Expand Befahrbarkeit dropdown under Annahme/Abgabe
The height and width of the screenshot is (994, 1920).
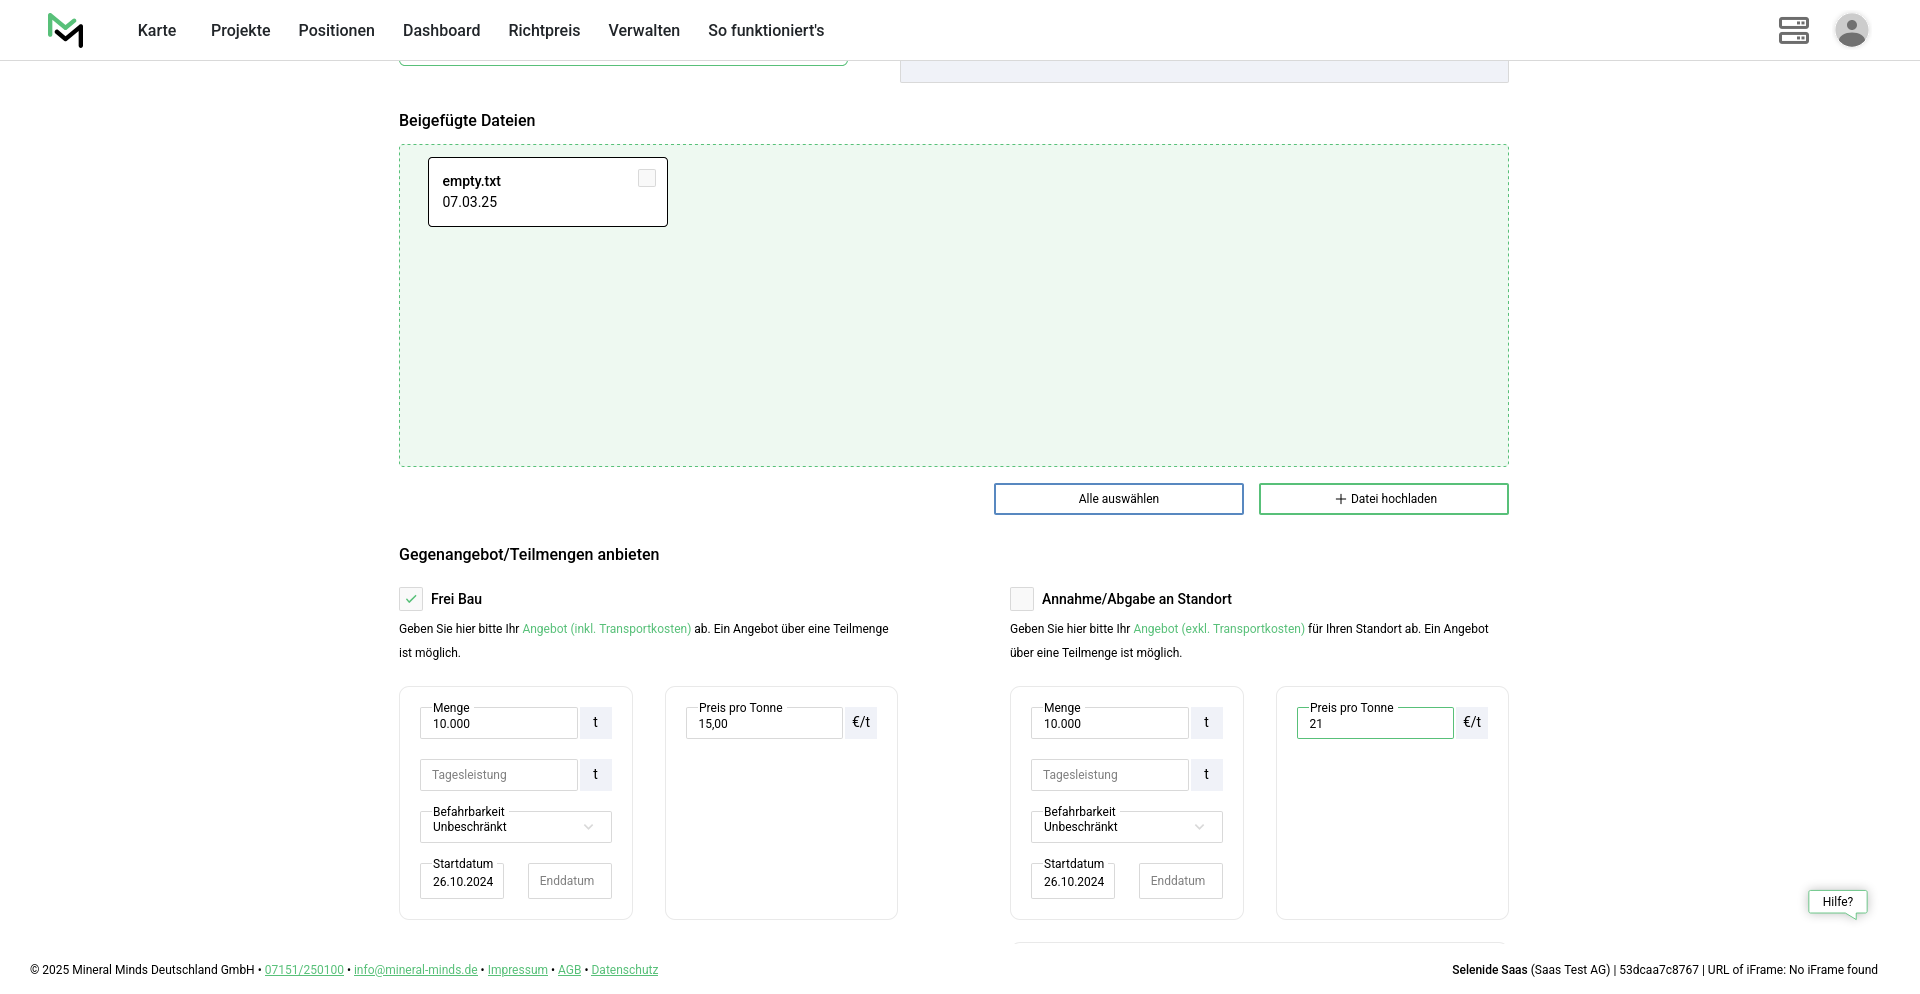tap(1126, 827)
